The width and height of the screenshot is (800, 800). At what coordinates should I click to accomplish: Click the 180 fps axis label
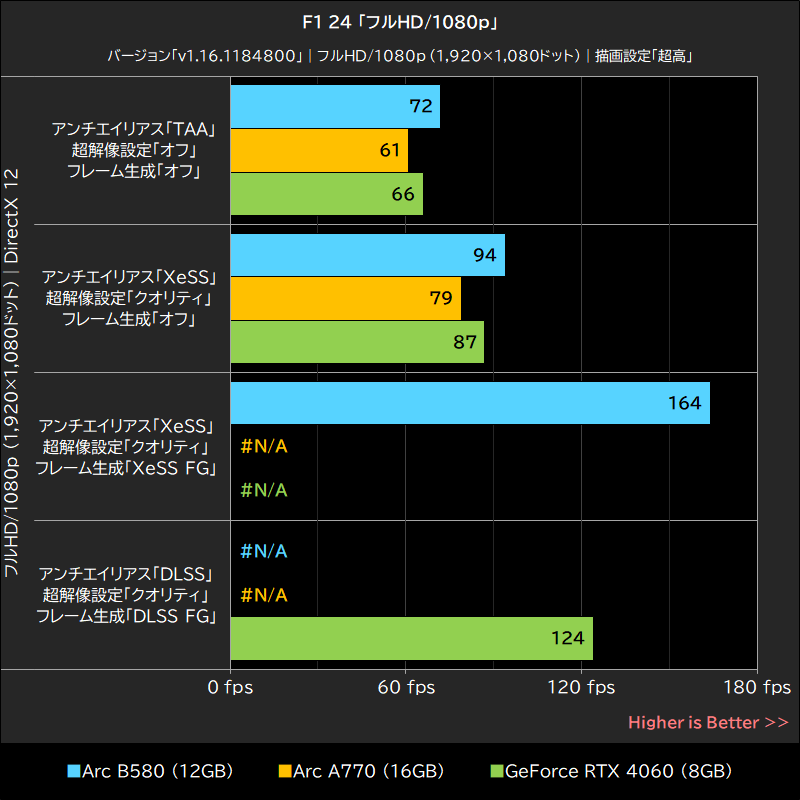pyautogui.click(x=757, y=688)
